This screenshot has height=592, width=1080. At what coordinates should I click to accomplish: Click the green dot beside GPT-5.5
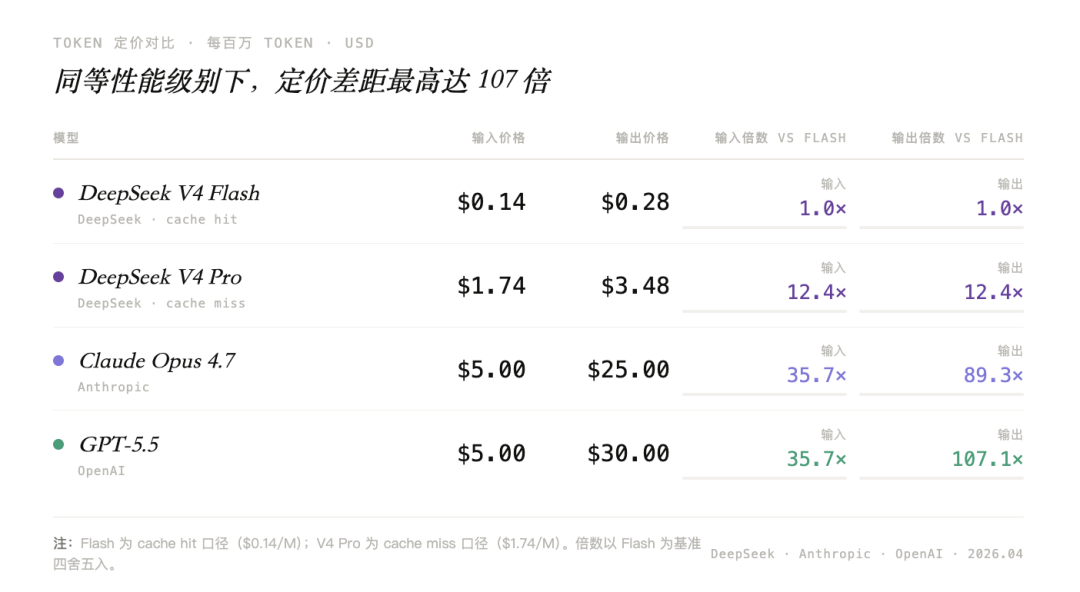click(x=58, y=445)
